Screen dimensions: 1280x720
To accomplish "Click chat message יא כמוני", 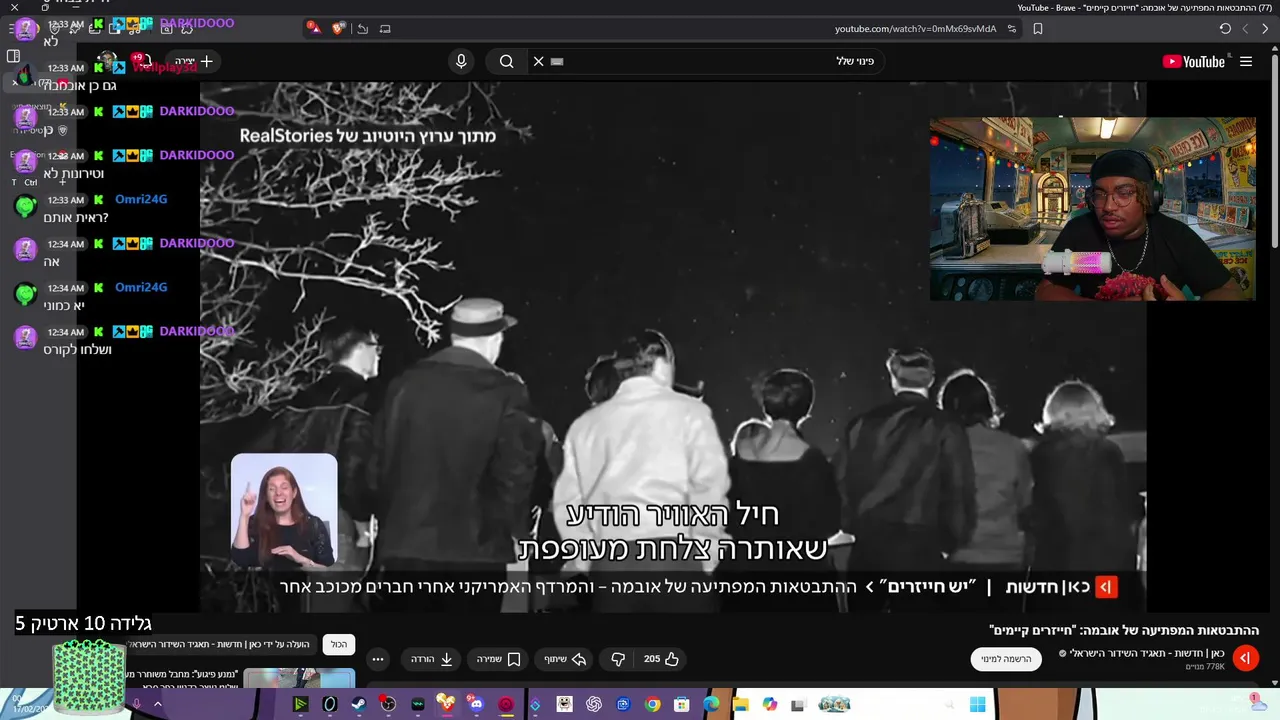I will (x=63, y=306).
